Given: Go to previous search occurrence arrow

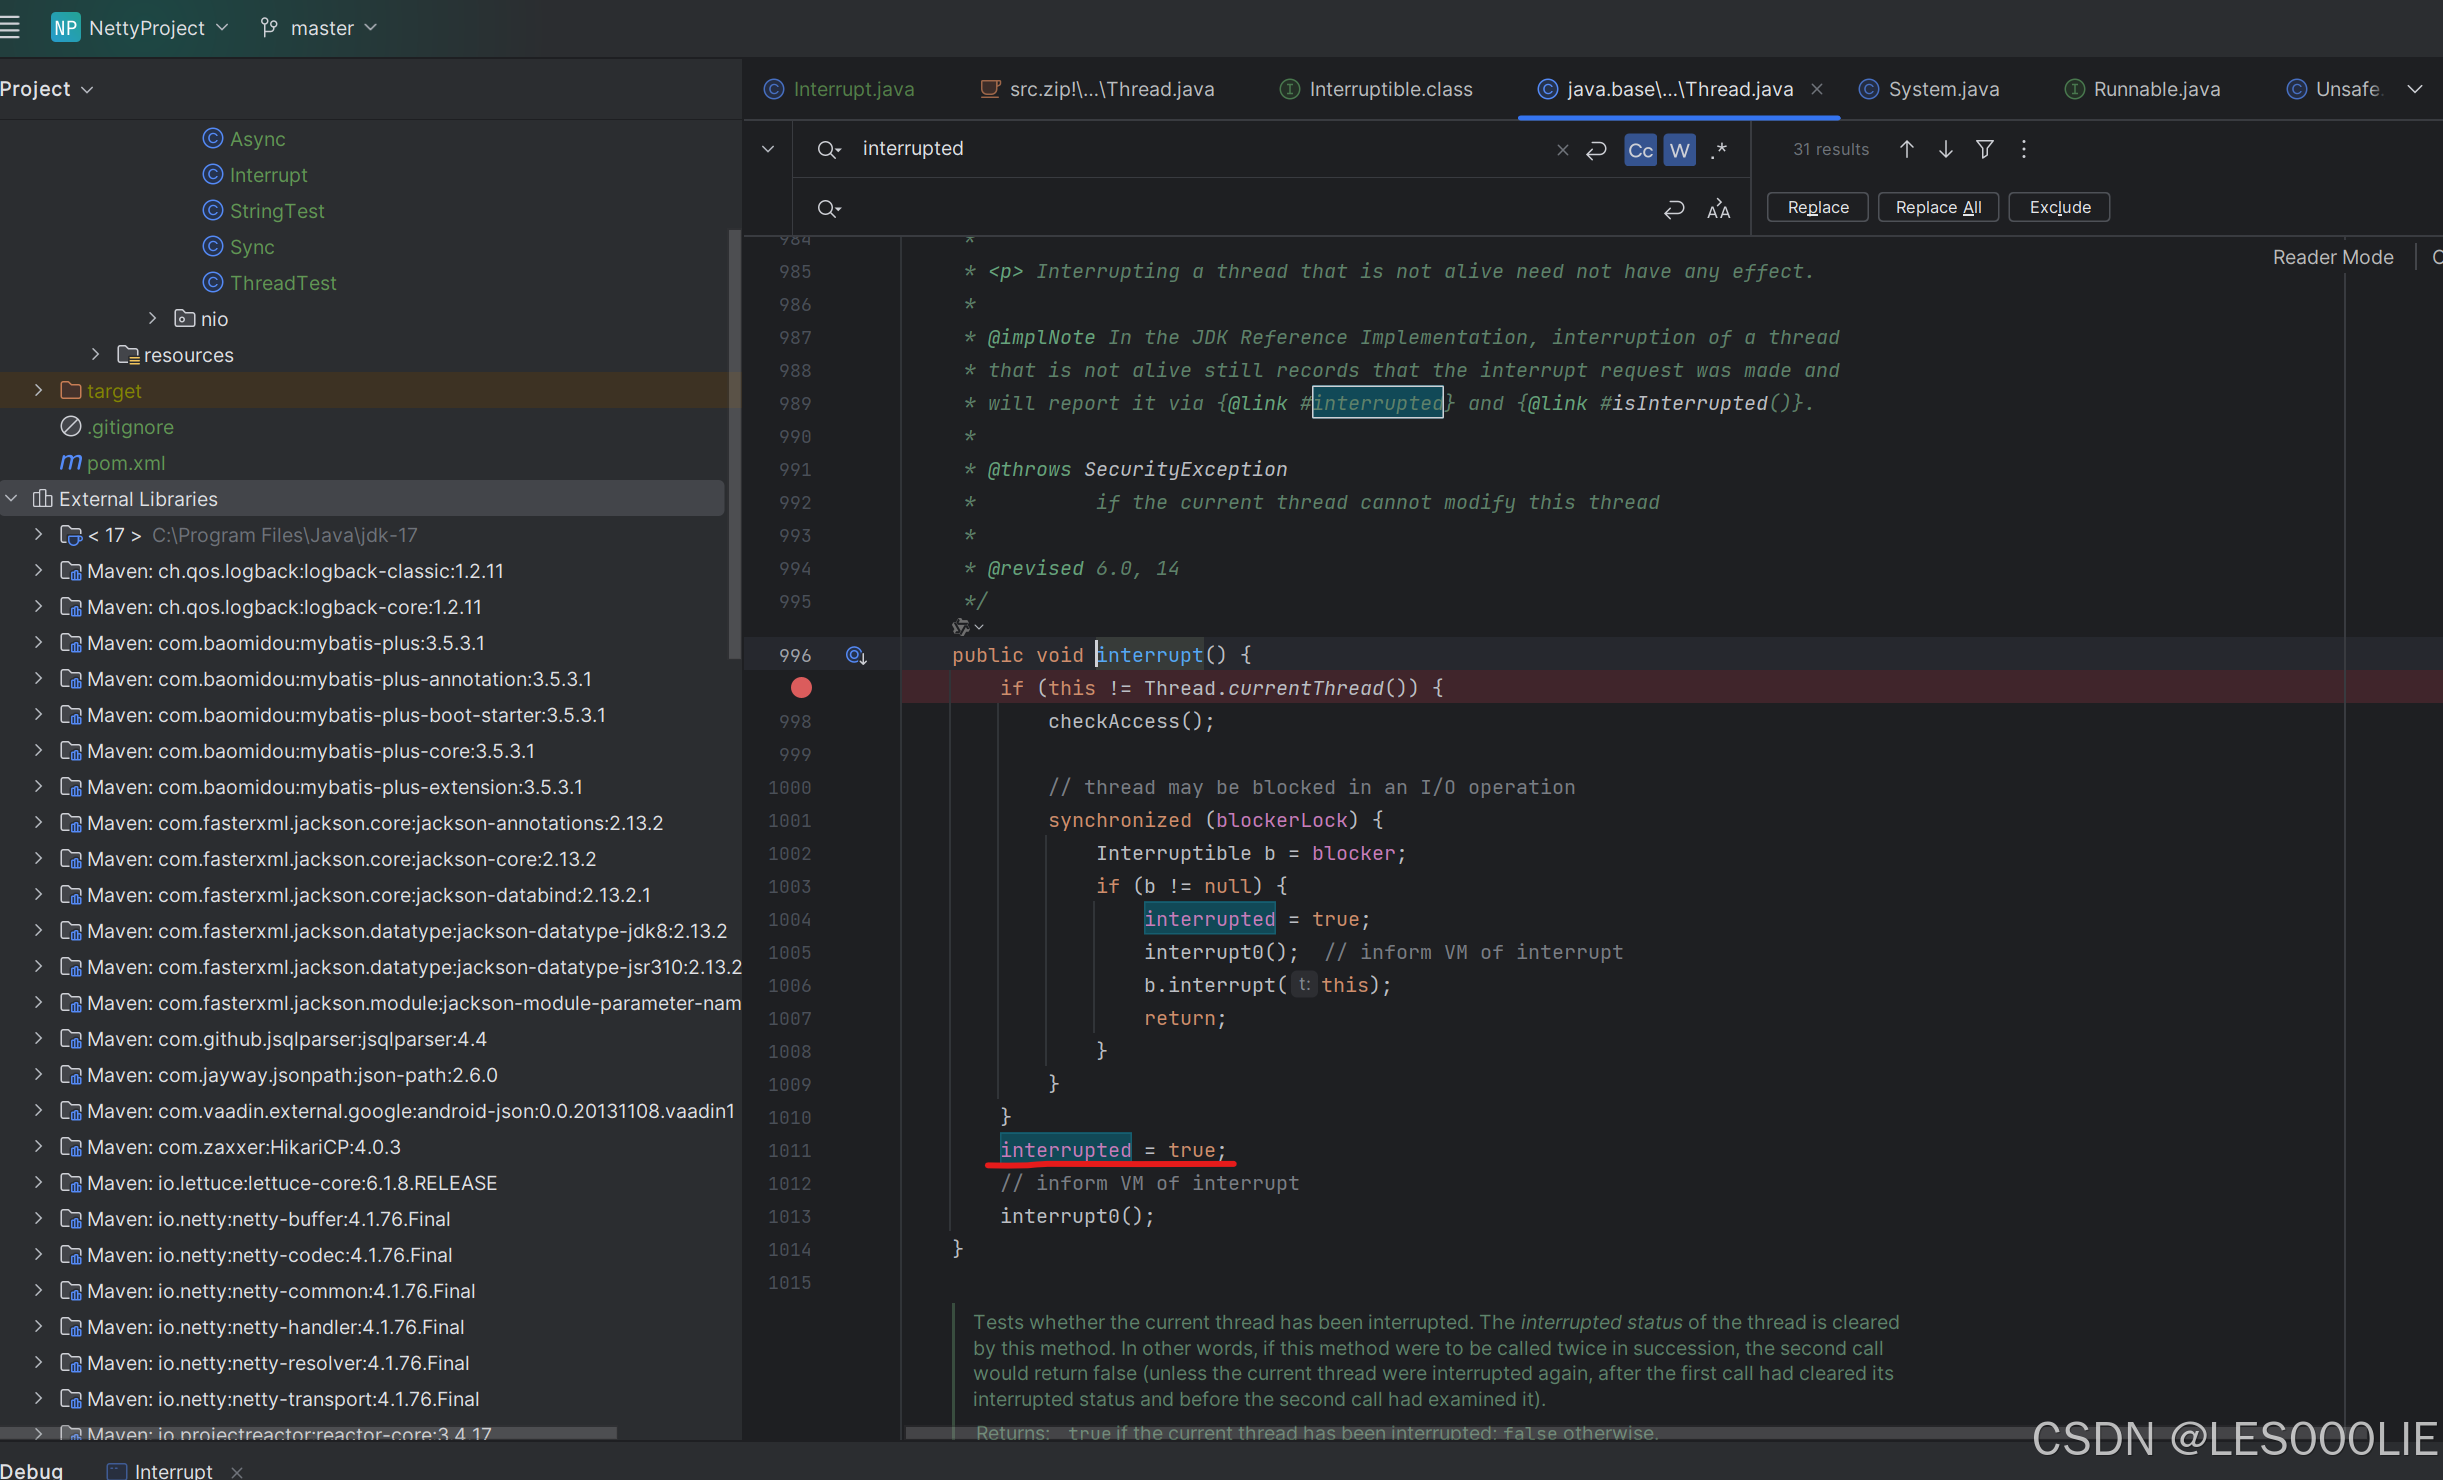Looking at the screenshot, I should (1906, 149).
